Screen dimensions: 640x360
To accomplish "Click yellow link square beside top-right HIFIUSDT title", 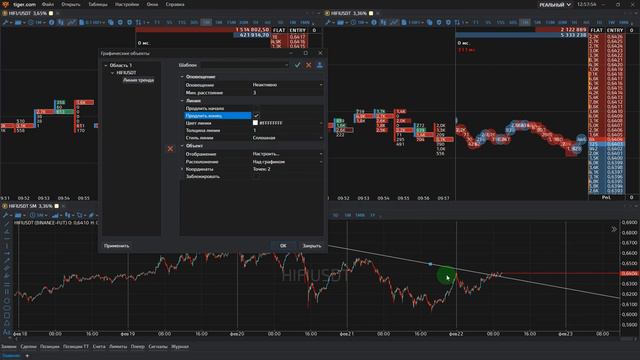I will pyautogui.click(x=371, y=13).
